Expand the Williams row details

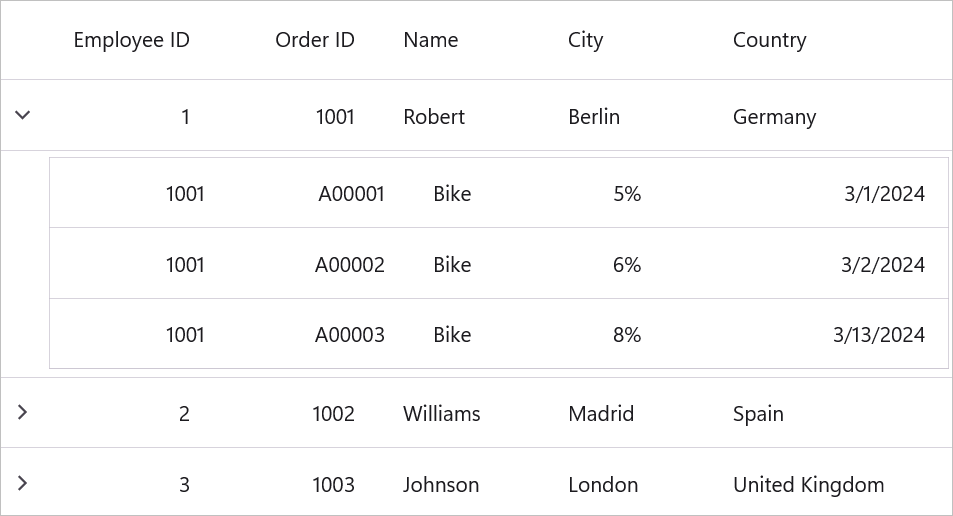pos(23,412)
